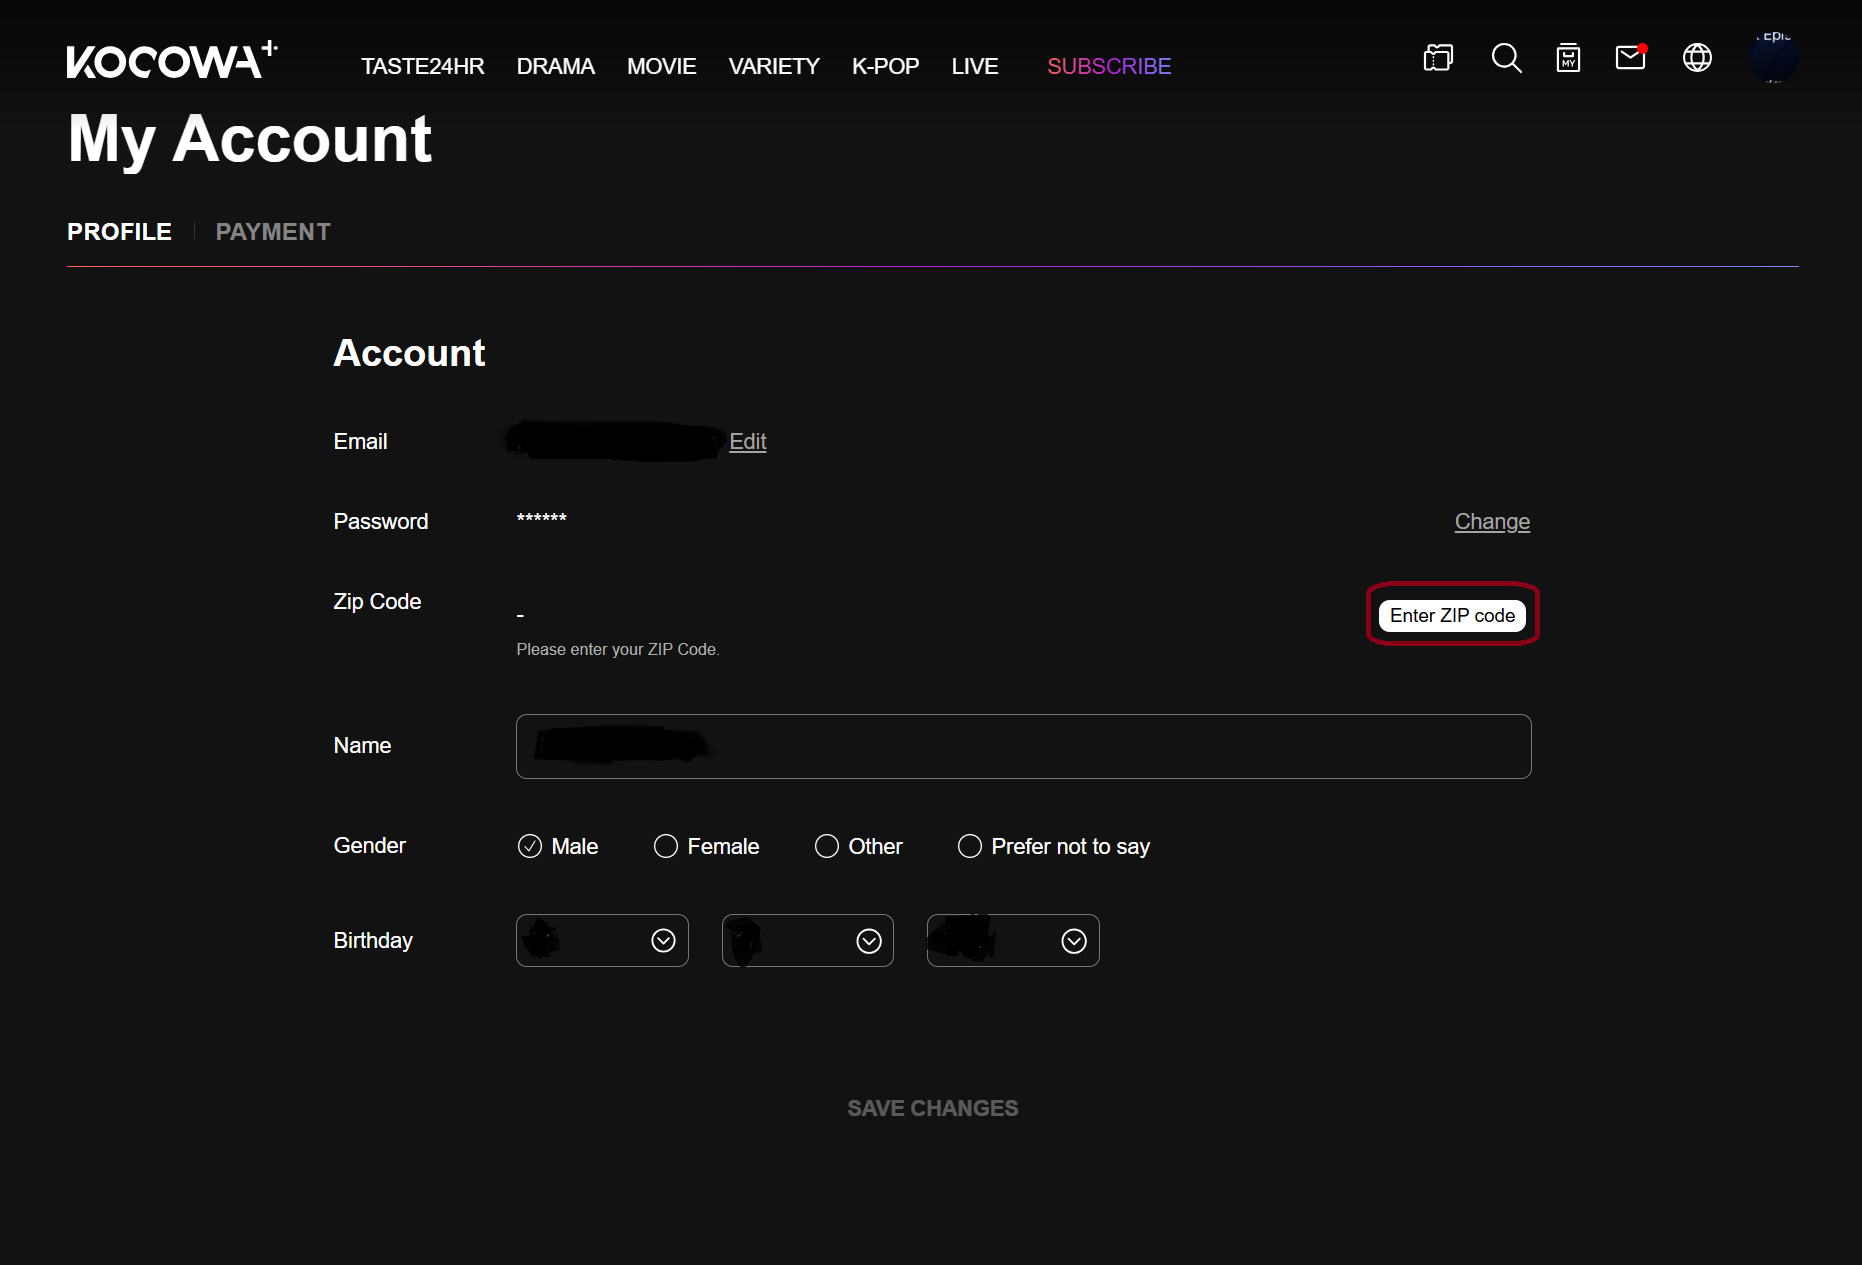Choose the Other gender option

pyautogui.click(x=827, y=846)
